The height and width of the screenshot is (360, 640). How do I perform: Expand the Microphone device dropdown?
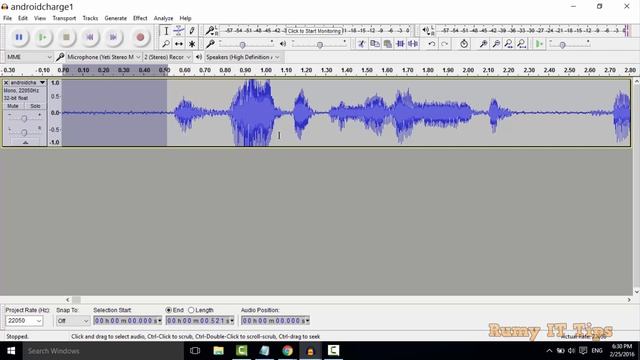(138, 57)
